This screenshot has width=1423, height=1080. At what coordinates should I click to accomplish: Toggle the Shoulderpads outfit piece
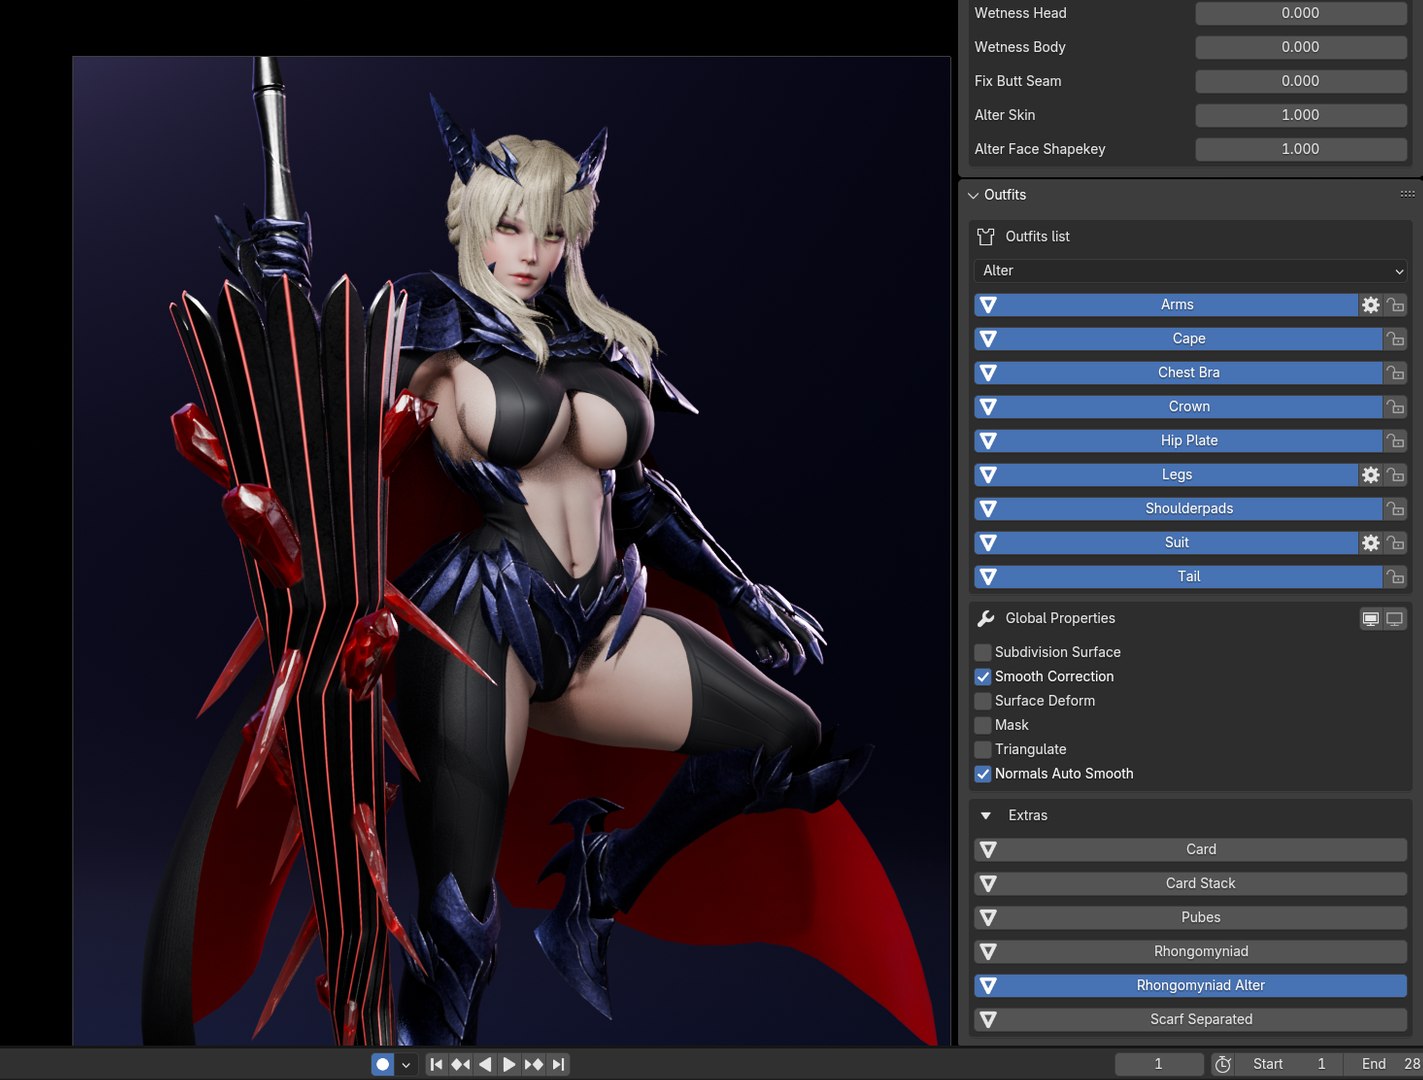[x=1178, y=509]
